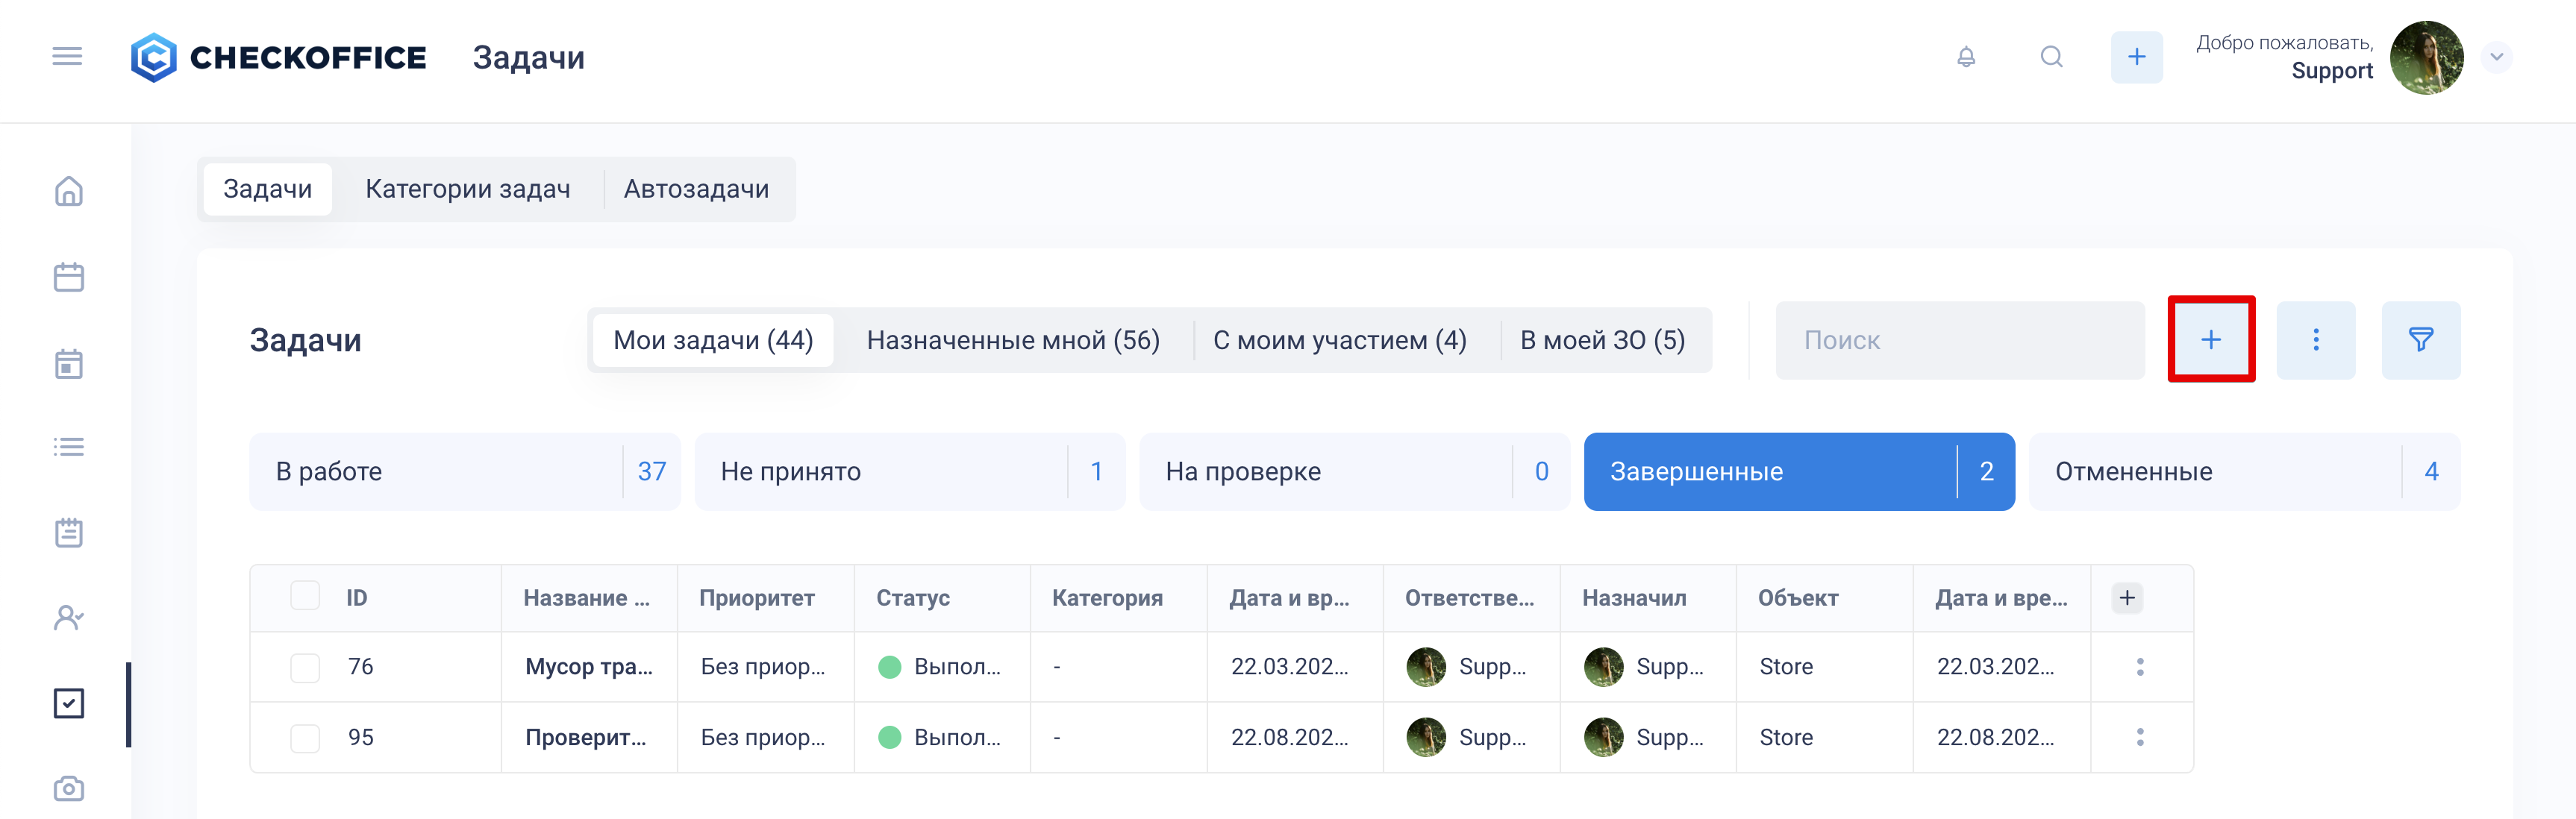
Task: Open the camera sidebar icon
Action: [68, 788]
